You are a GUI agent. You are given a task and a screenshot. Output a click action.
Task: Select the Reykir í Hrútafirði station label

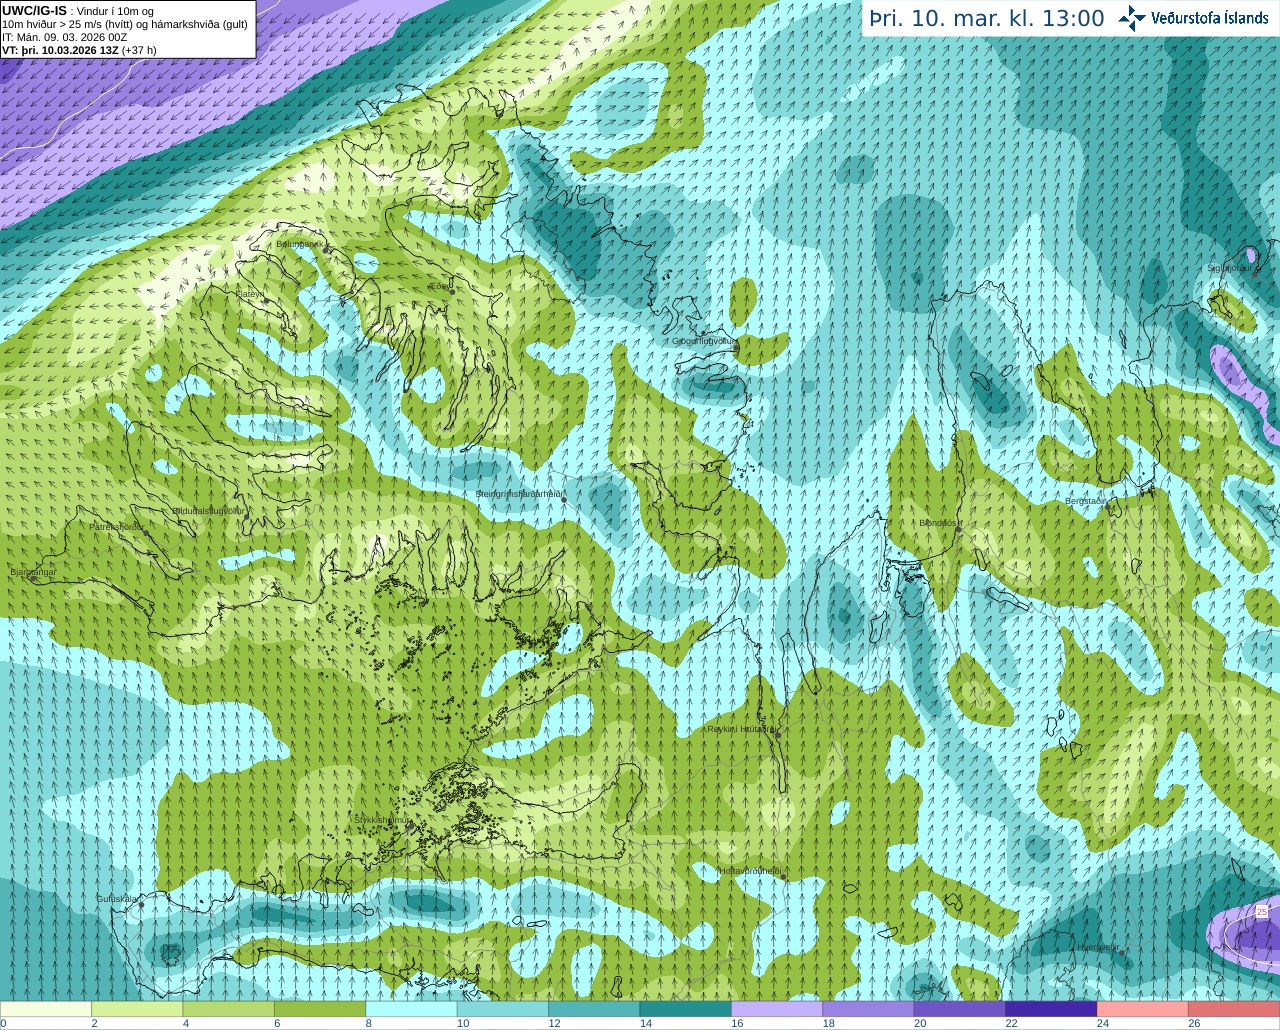[x=740, y=729]
